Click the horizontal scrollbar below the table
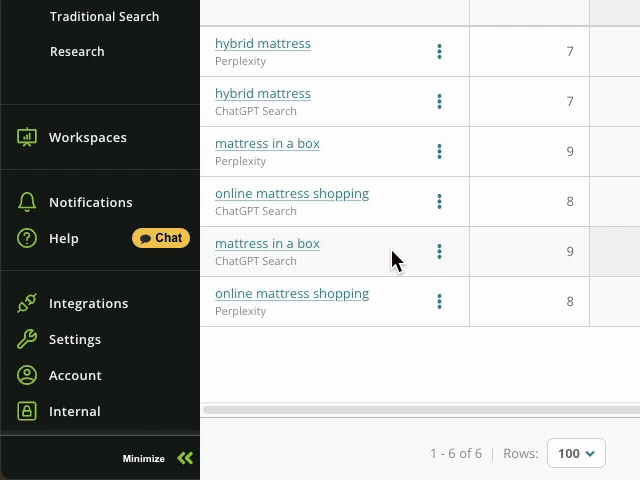The height and width of the screenshot is (480, 640). 421,410
